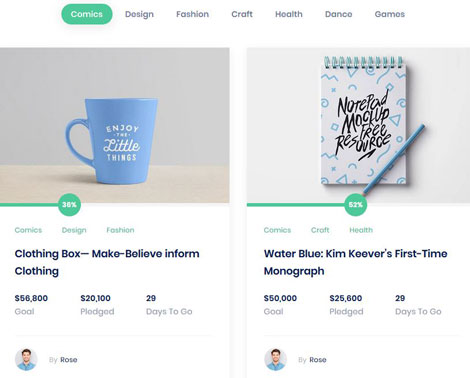Open the notepad mockup project image
The height and width of the screenshot is (378, 470).
click(x=358, y=125)
